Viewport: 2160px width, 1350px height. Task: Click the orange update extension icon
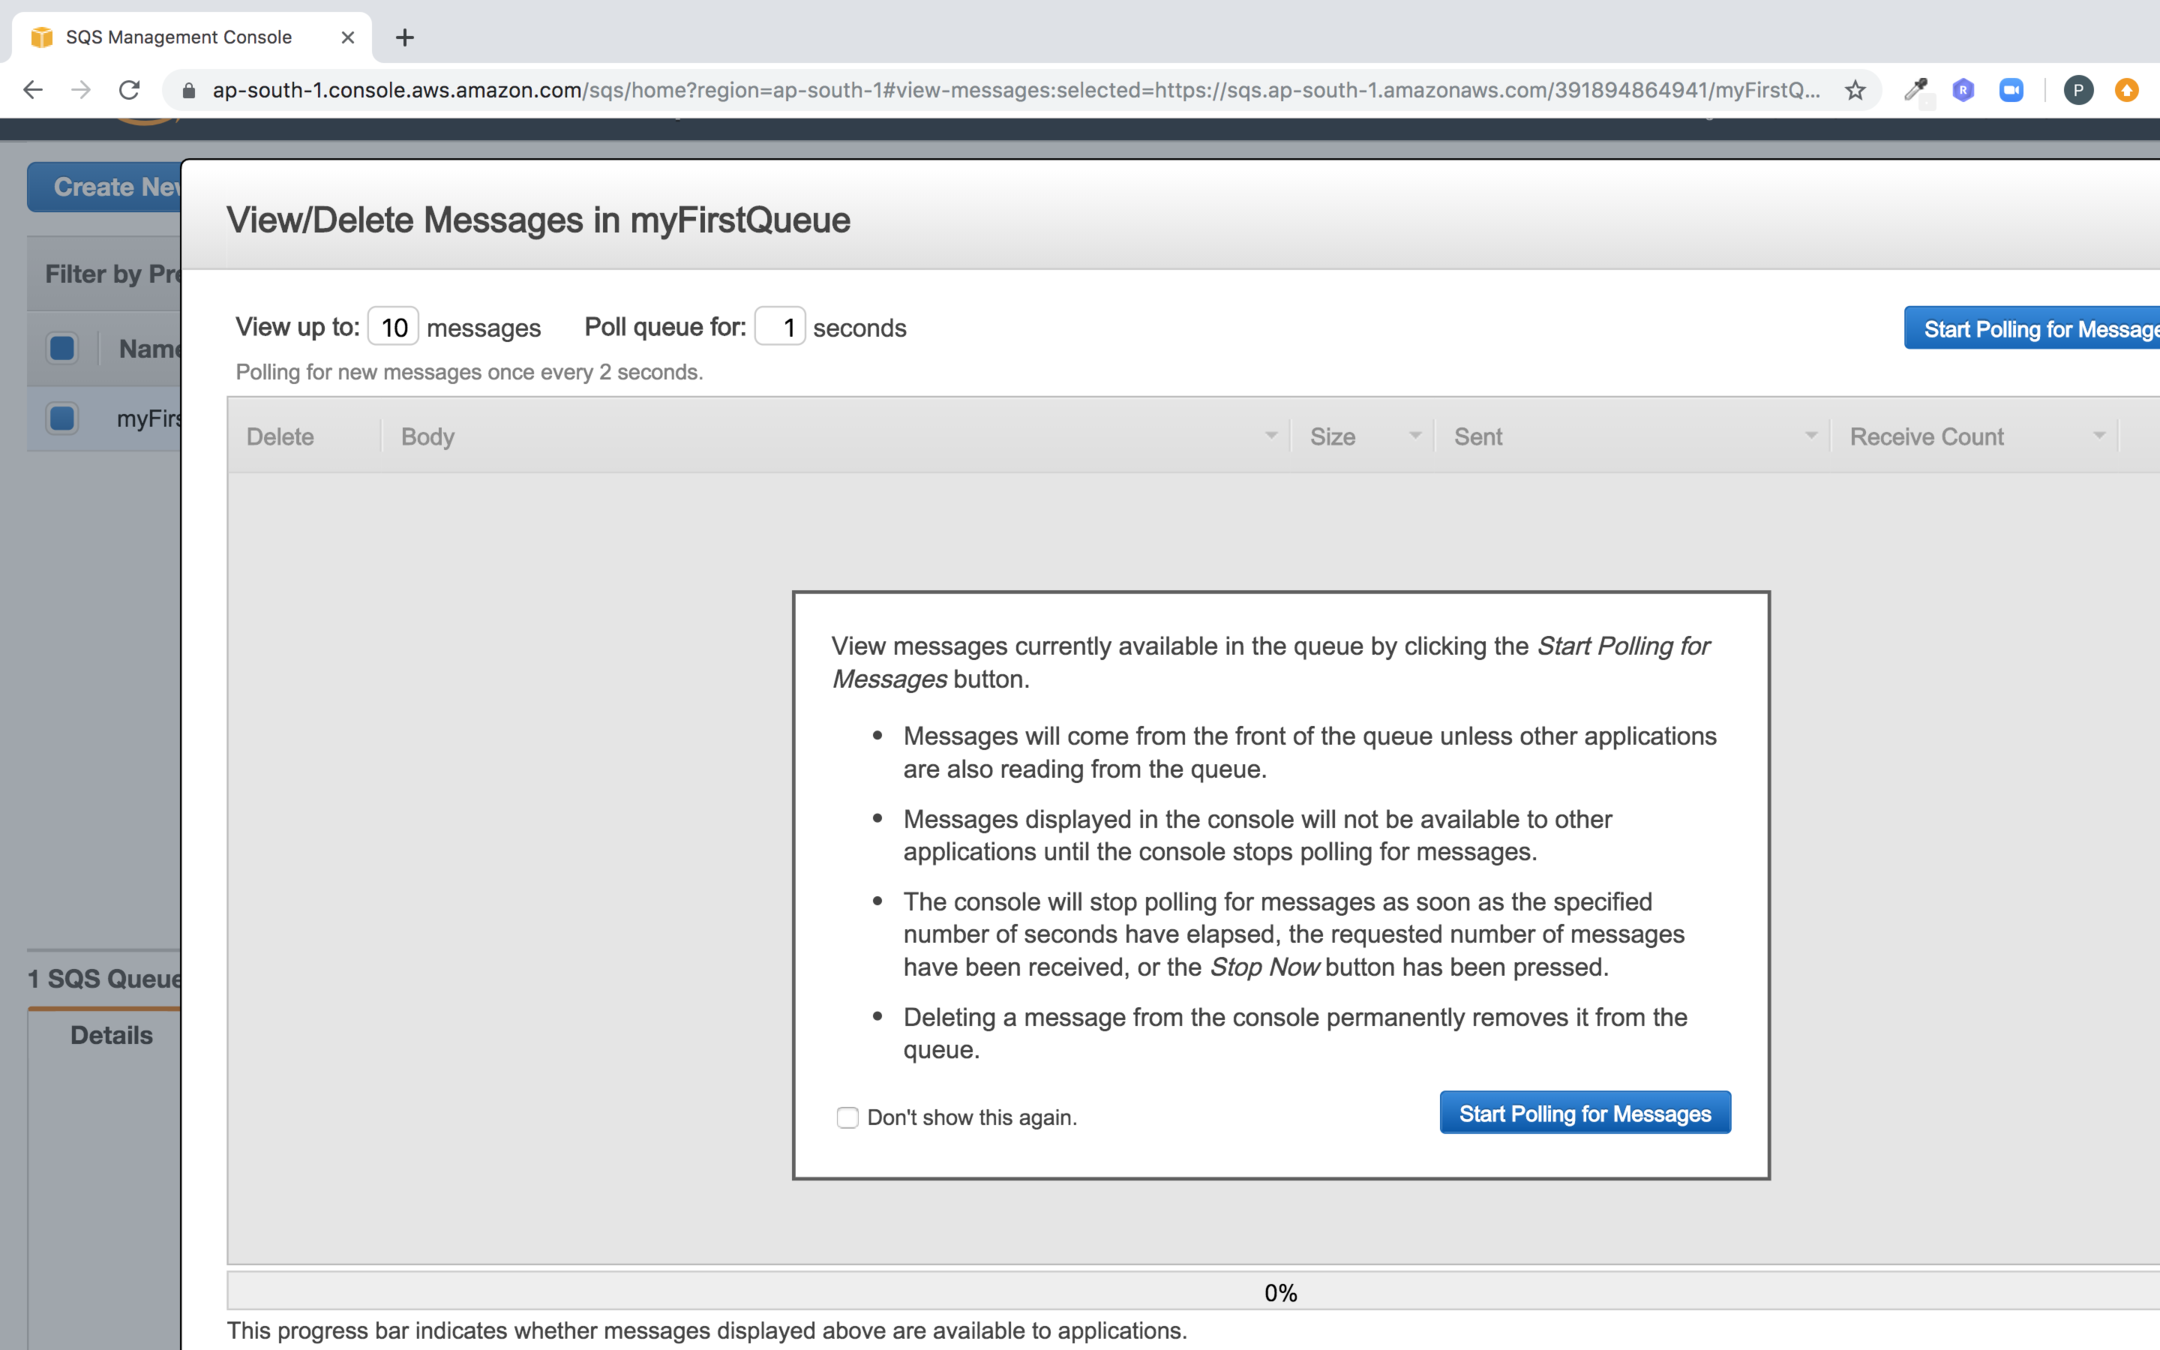[x=2126, y=90]
